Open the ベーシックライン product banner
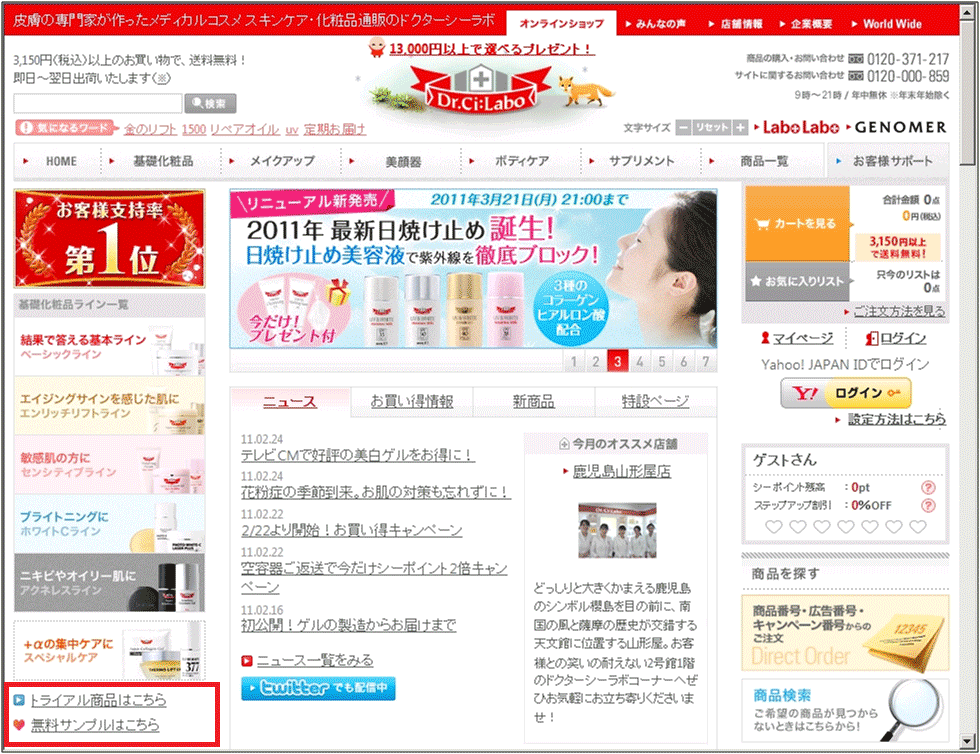980x754 pixels. pos(109,346)
